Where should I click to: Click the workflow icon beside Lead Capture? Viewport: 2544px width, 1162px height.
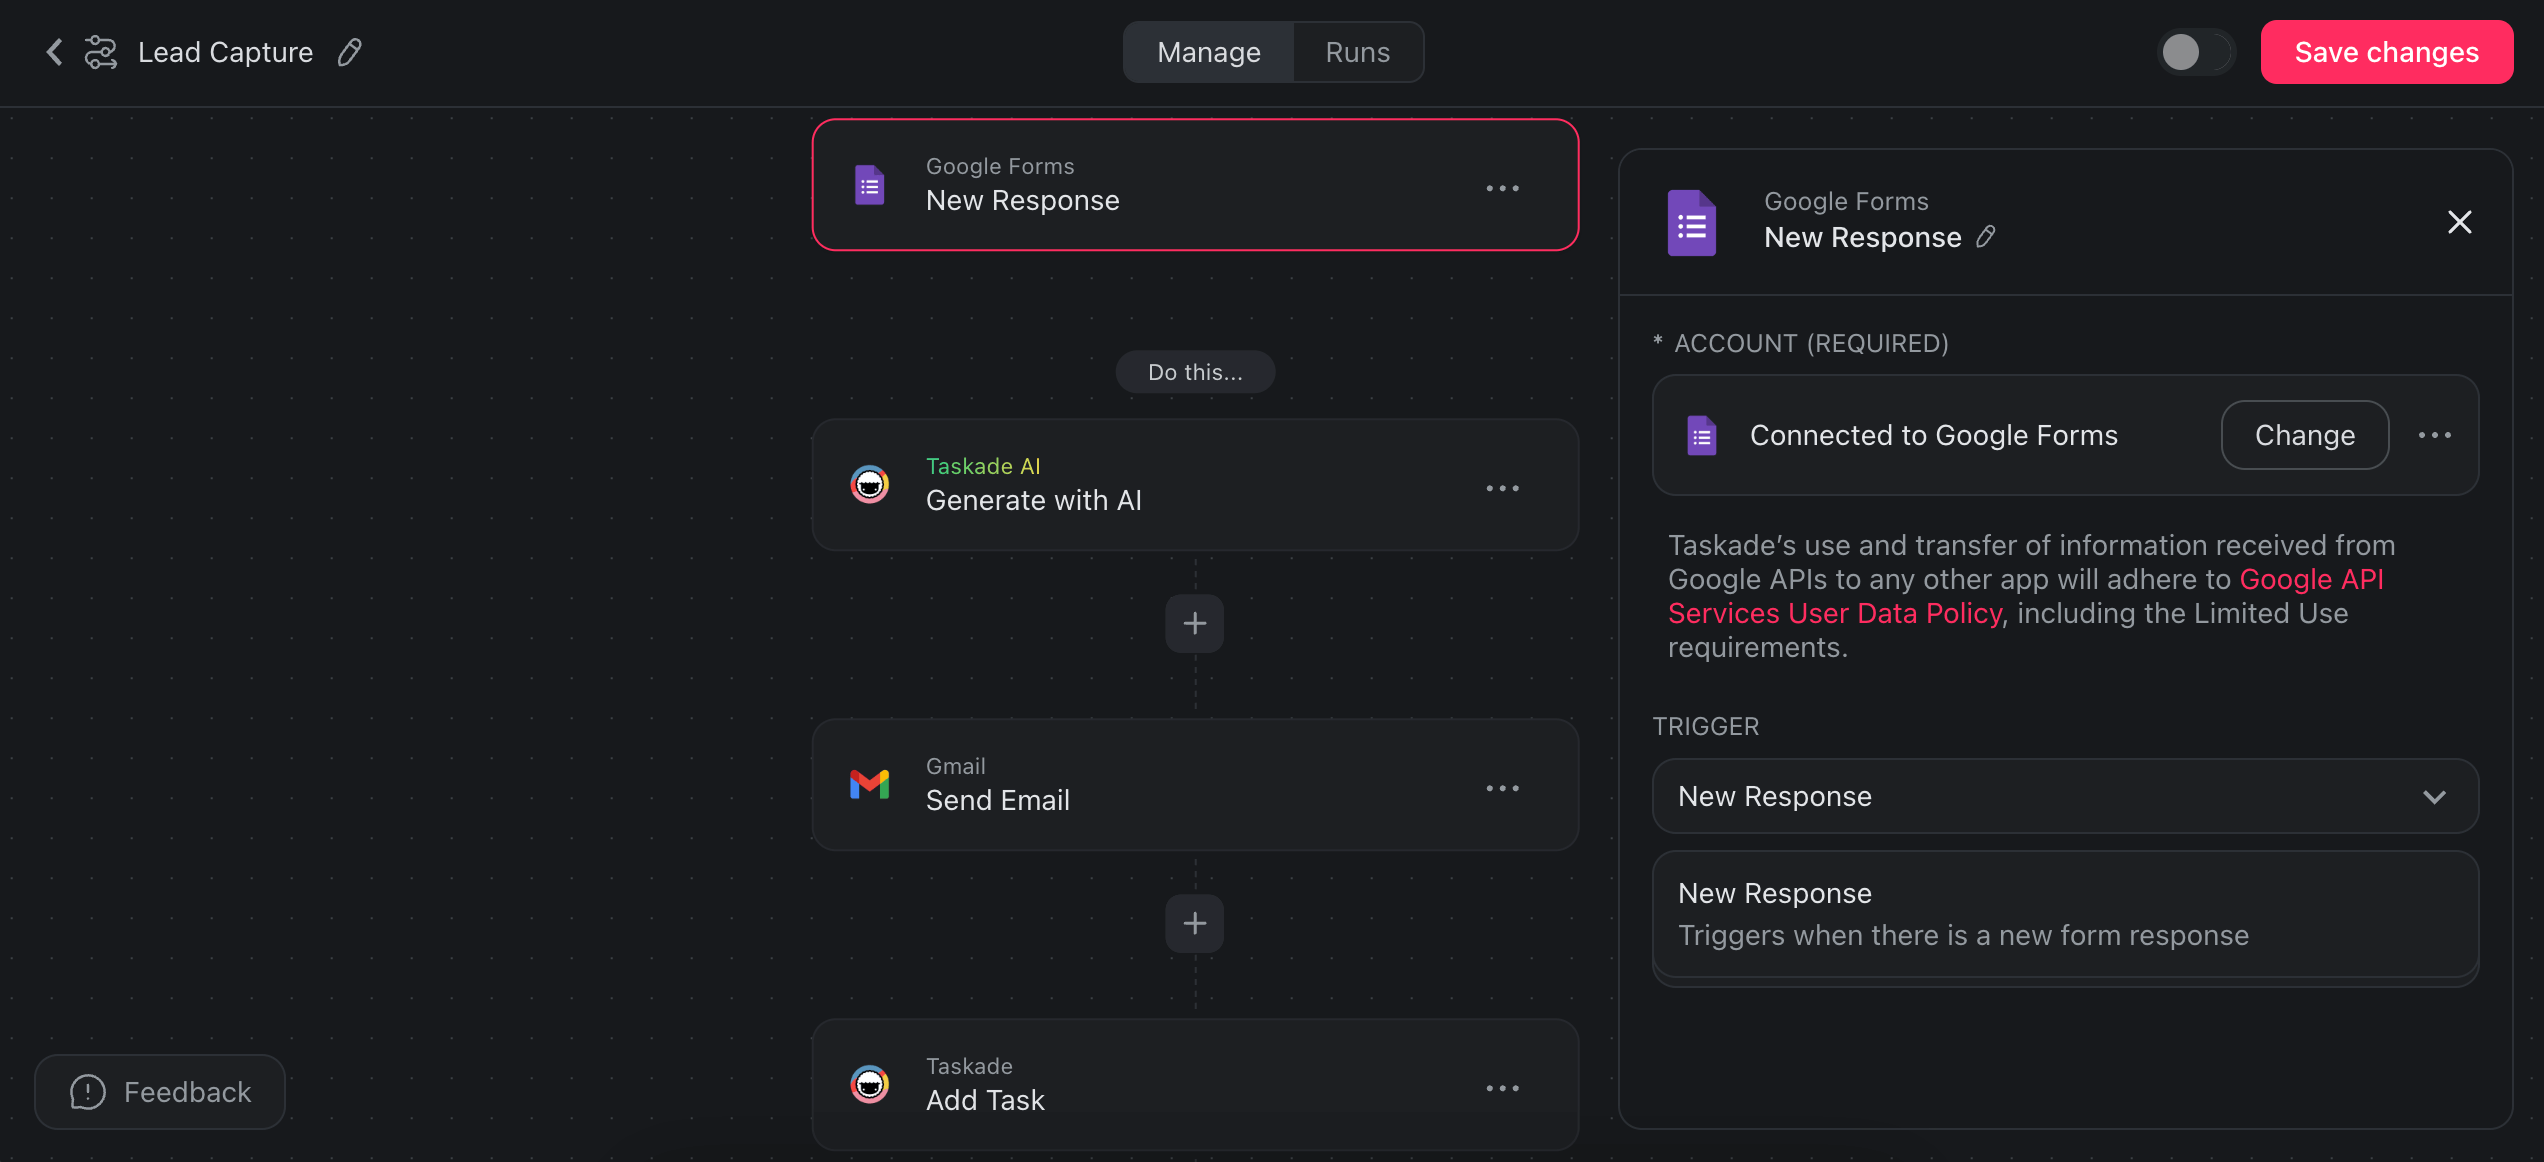pos(101,51)
